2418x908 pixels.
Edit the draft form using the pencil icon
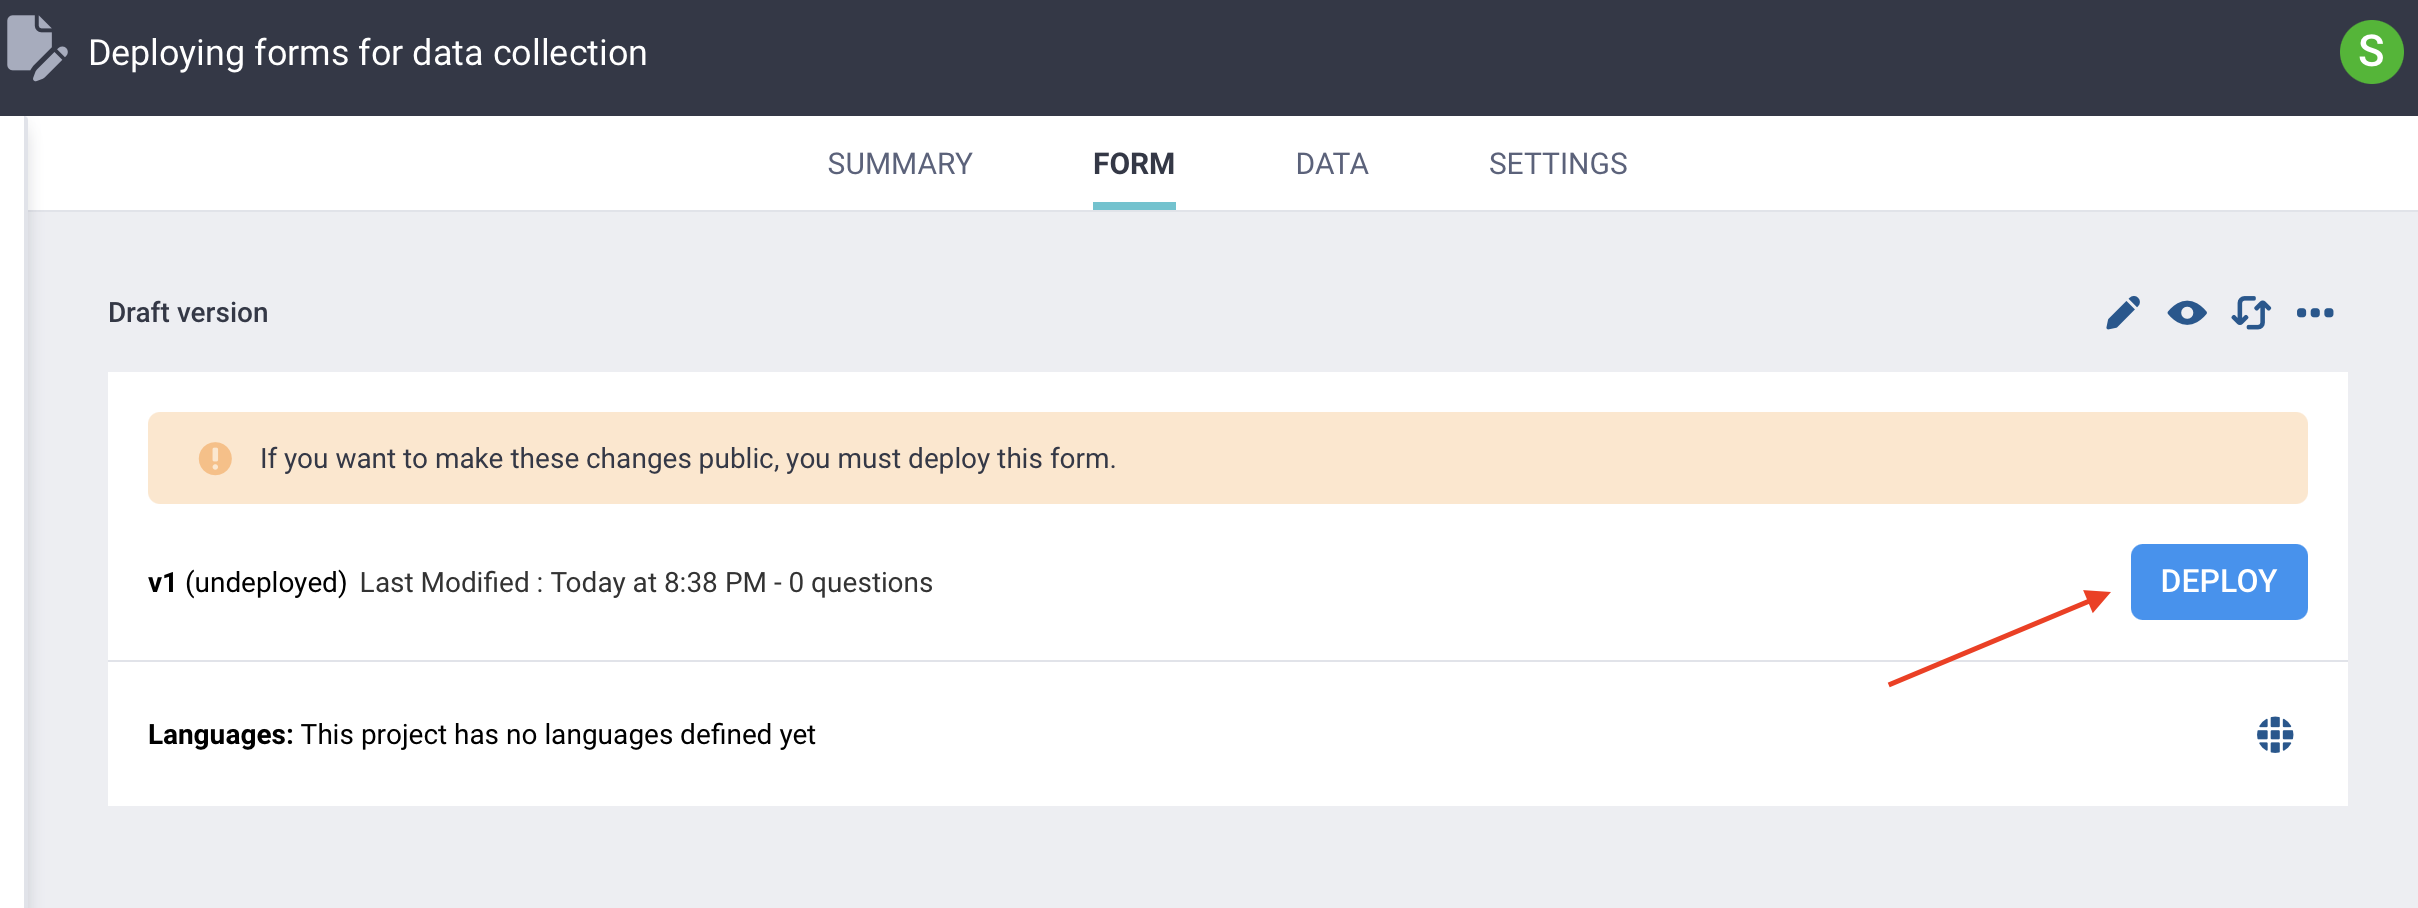point(2123,312)
